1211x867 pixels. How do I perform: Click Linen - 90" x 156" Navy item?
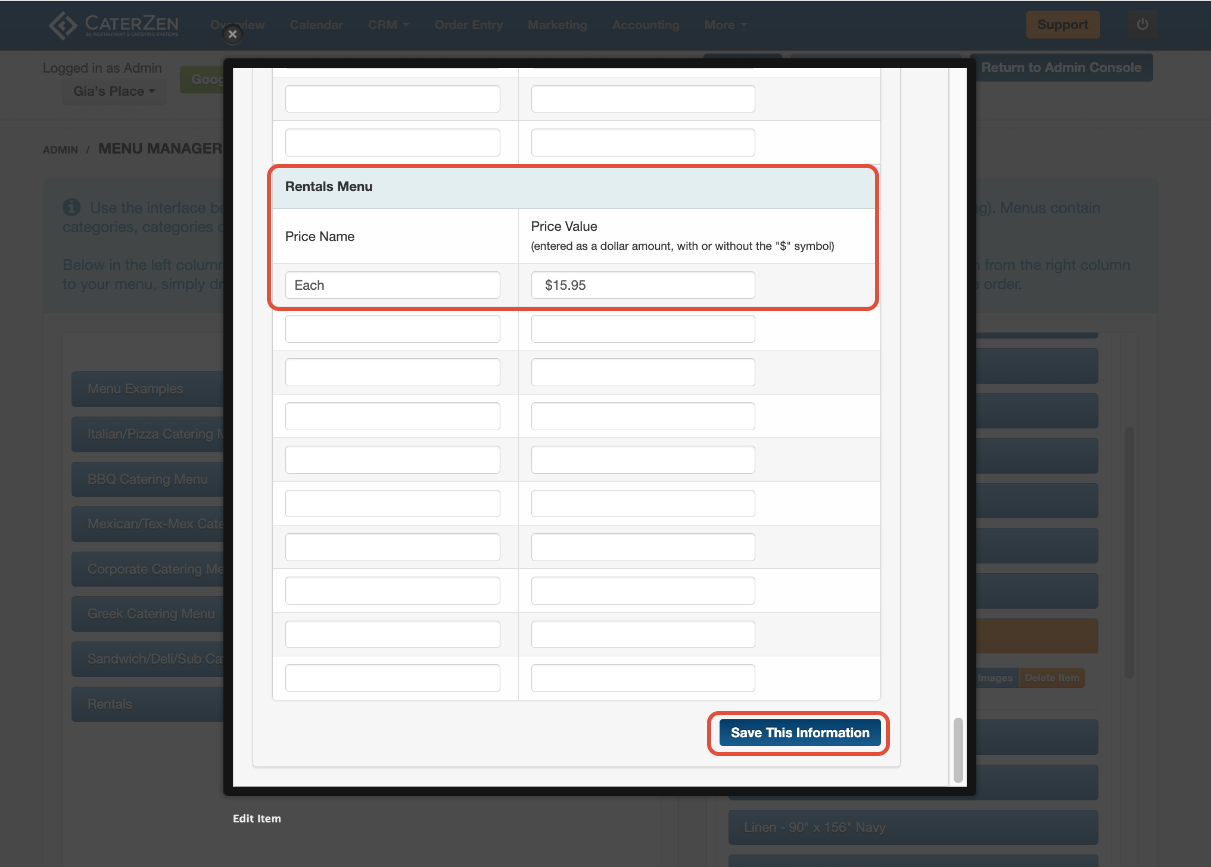[x=913, y=828]
